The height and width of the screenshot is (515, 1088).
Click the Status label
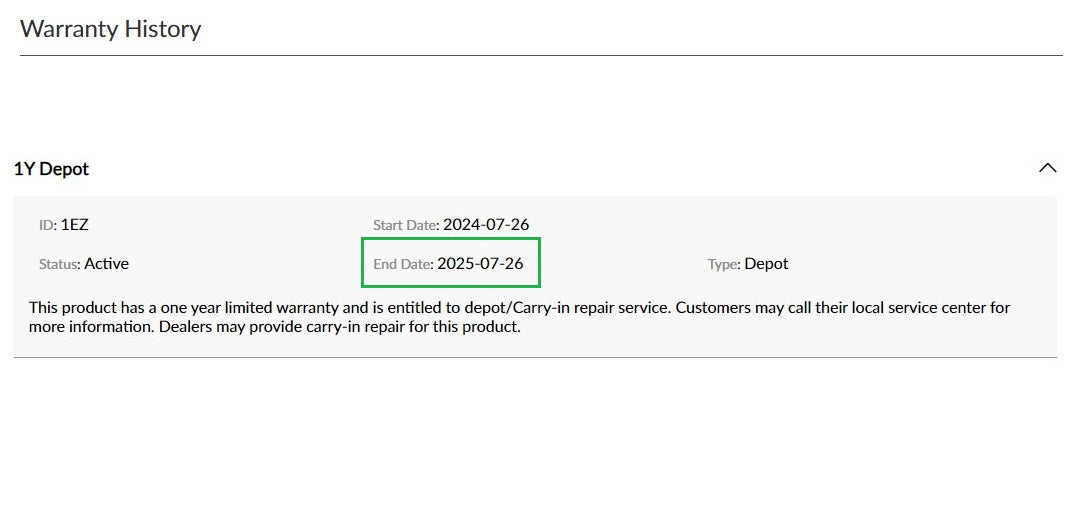tap(59, 265)
